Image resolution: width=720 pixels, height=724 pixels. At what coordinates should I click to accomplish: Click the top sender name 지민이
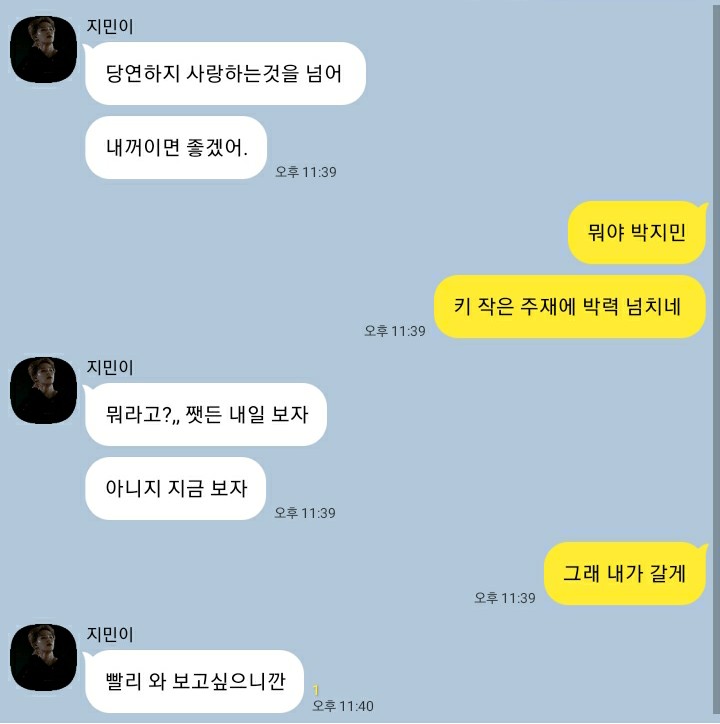point(110,26)
